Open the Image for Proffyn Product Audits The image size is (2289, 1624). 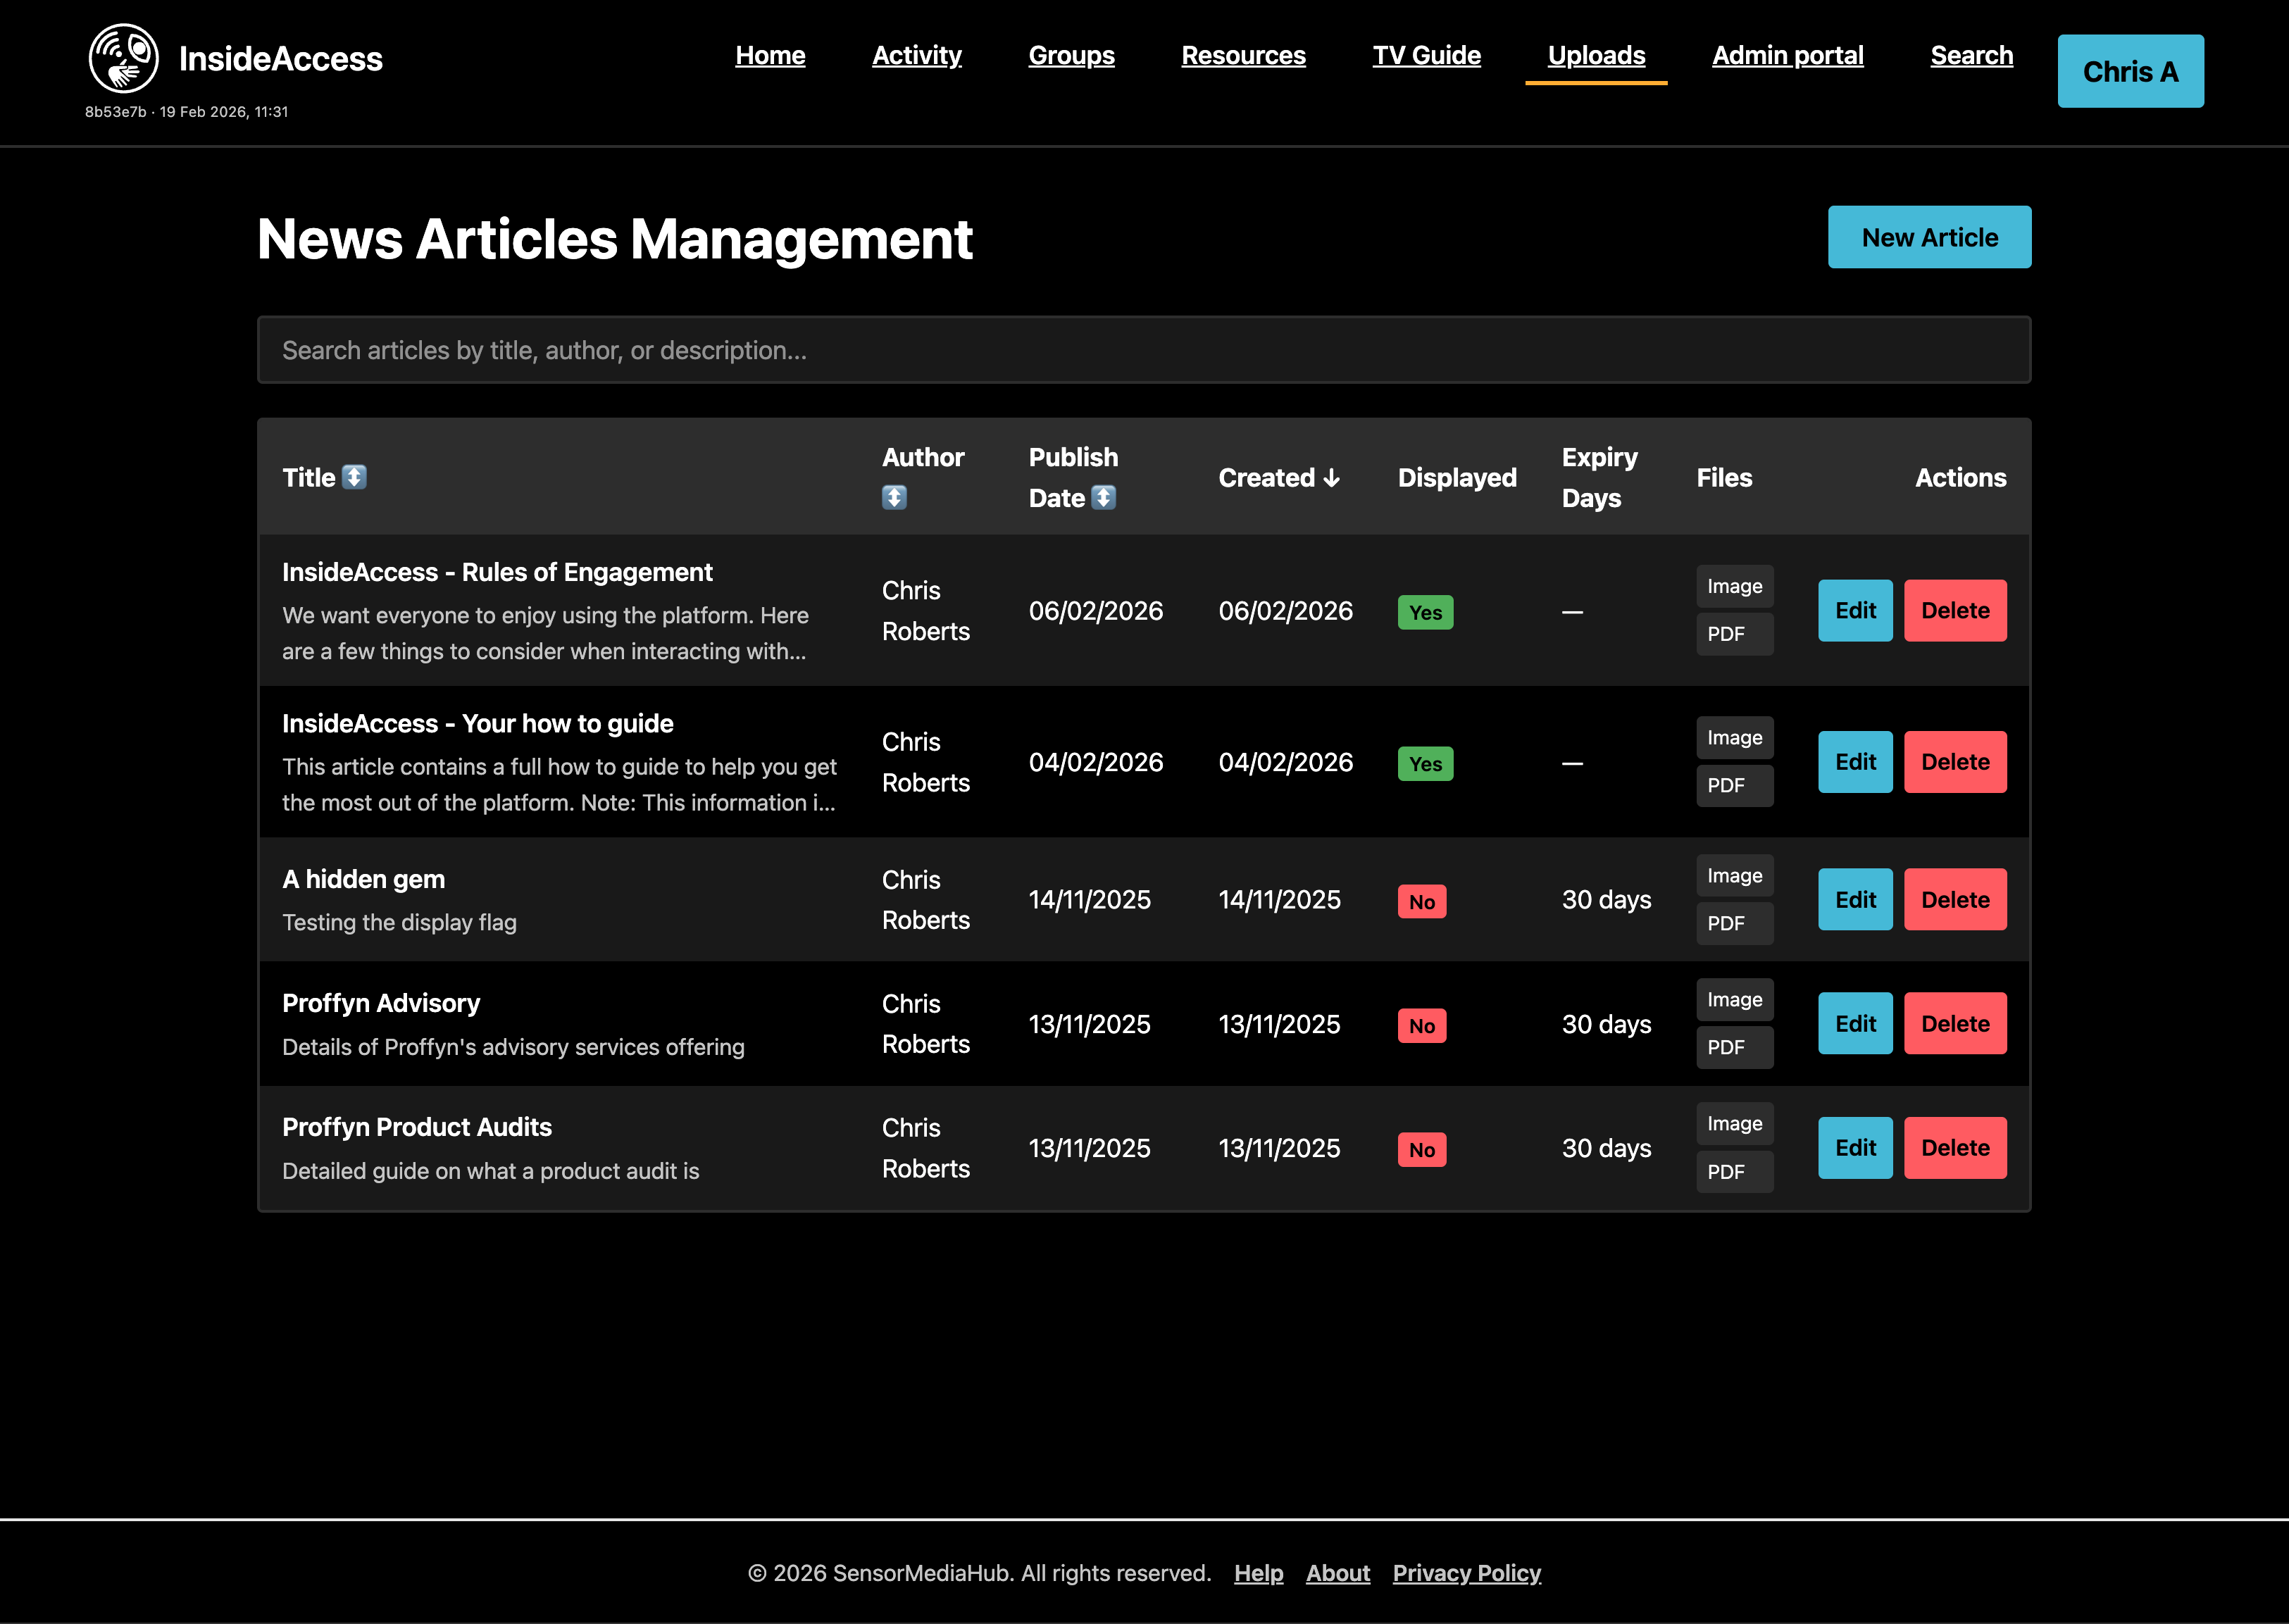pos(1734,1123)
